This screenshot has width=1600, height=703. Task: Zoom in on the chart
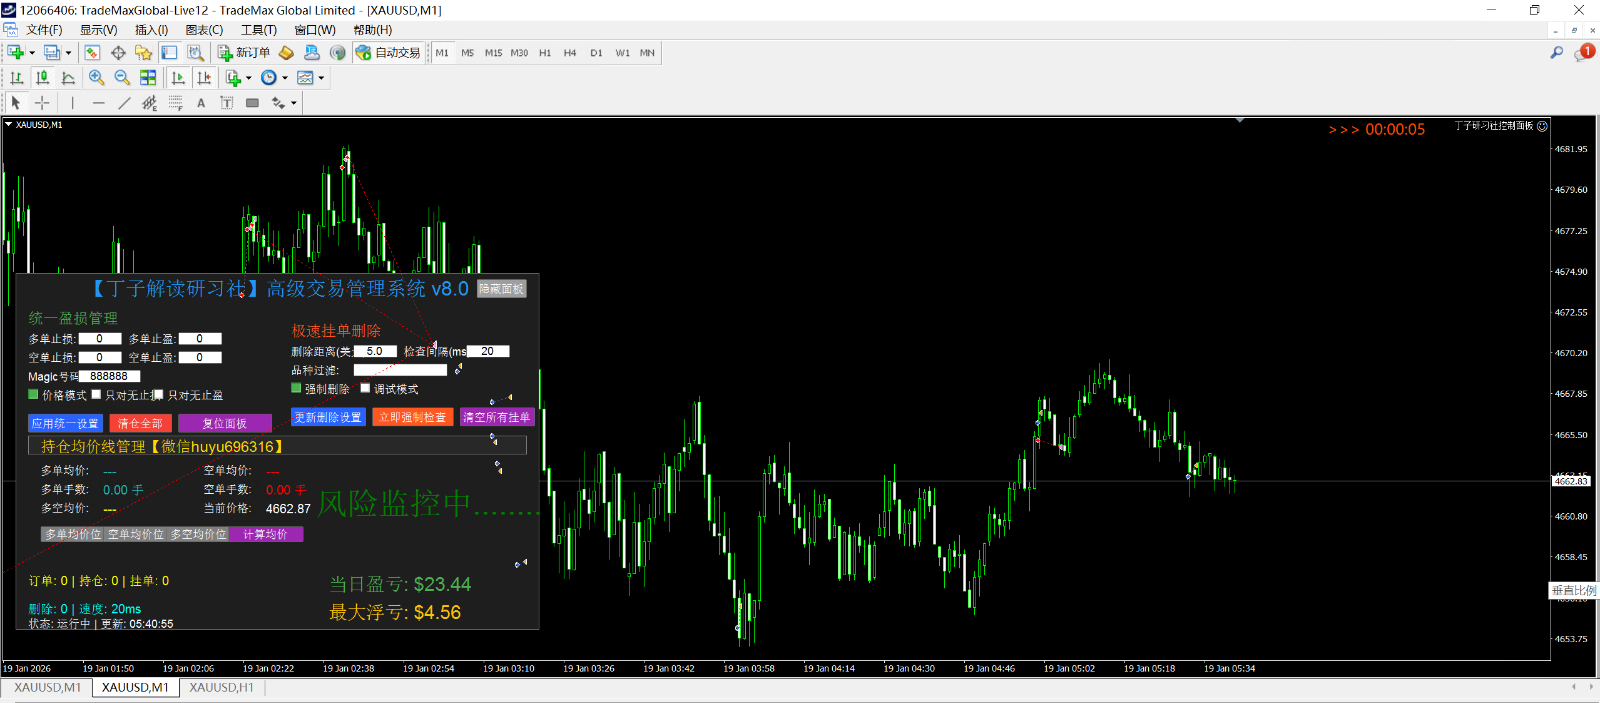click(96, 77)
